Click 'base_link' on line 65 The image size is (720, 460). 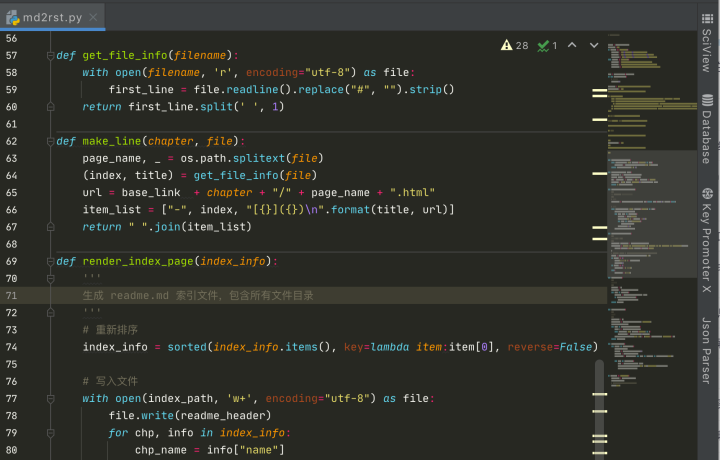151,193
